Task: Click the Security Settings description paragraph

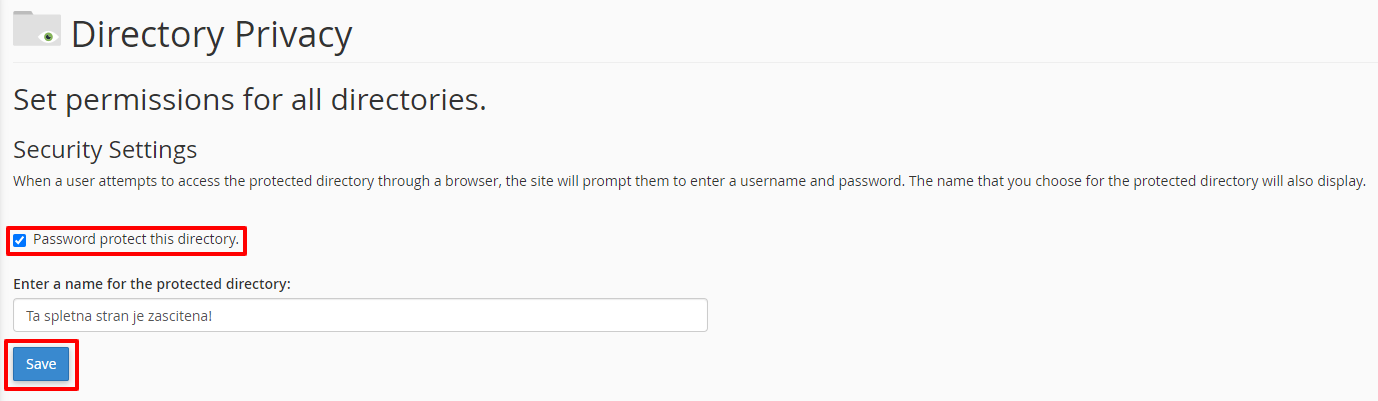Action: pos(689,182)
